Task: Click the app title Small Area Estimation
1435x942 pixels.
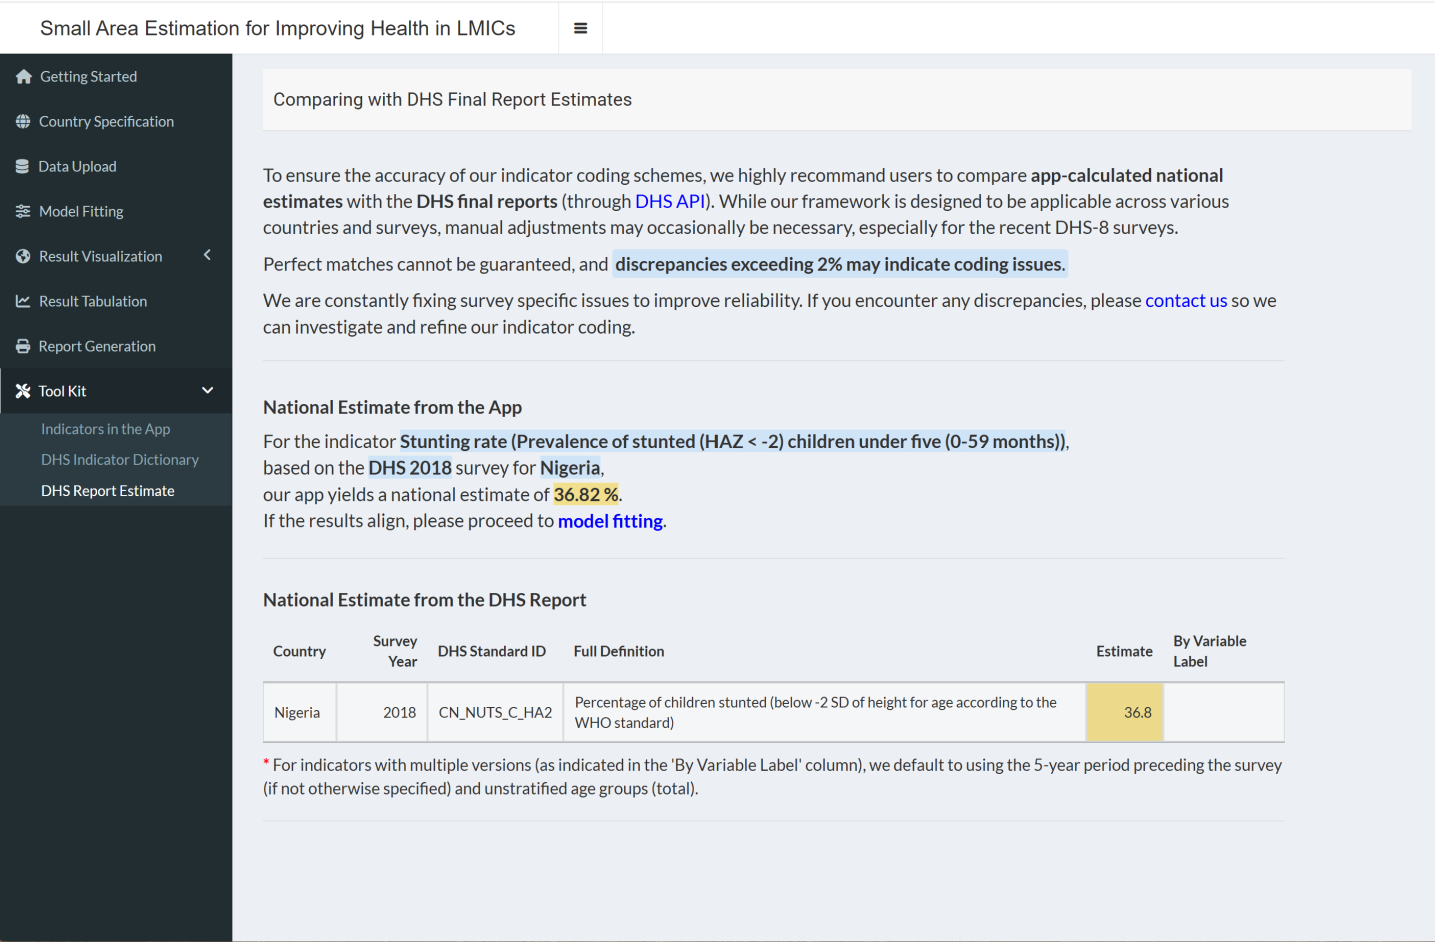Action: (x=278, y=28)
